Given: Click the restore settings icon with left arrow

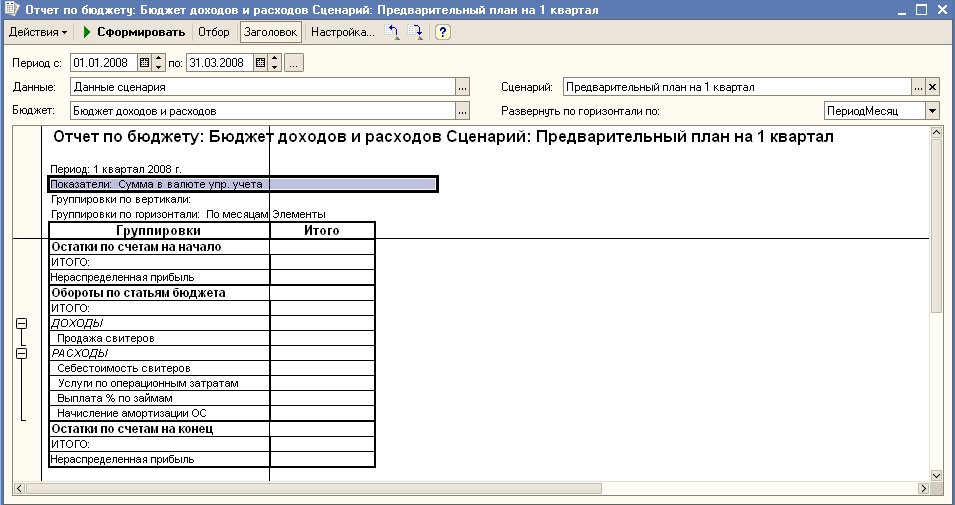Looking at the screenshot, I should click(392, 32).
